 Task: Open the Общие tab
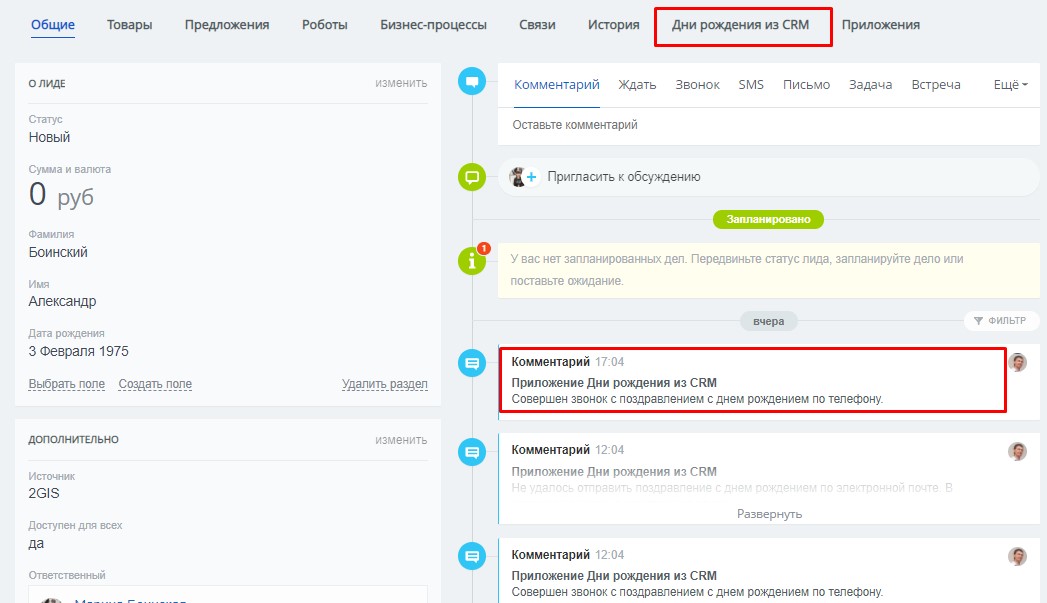point(53,25)
